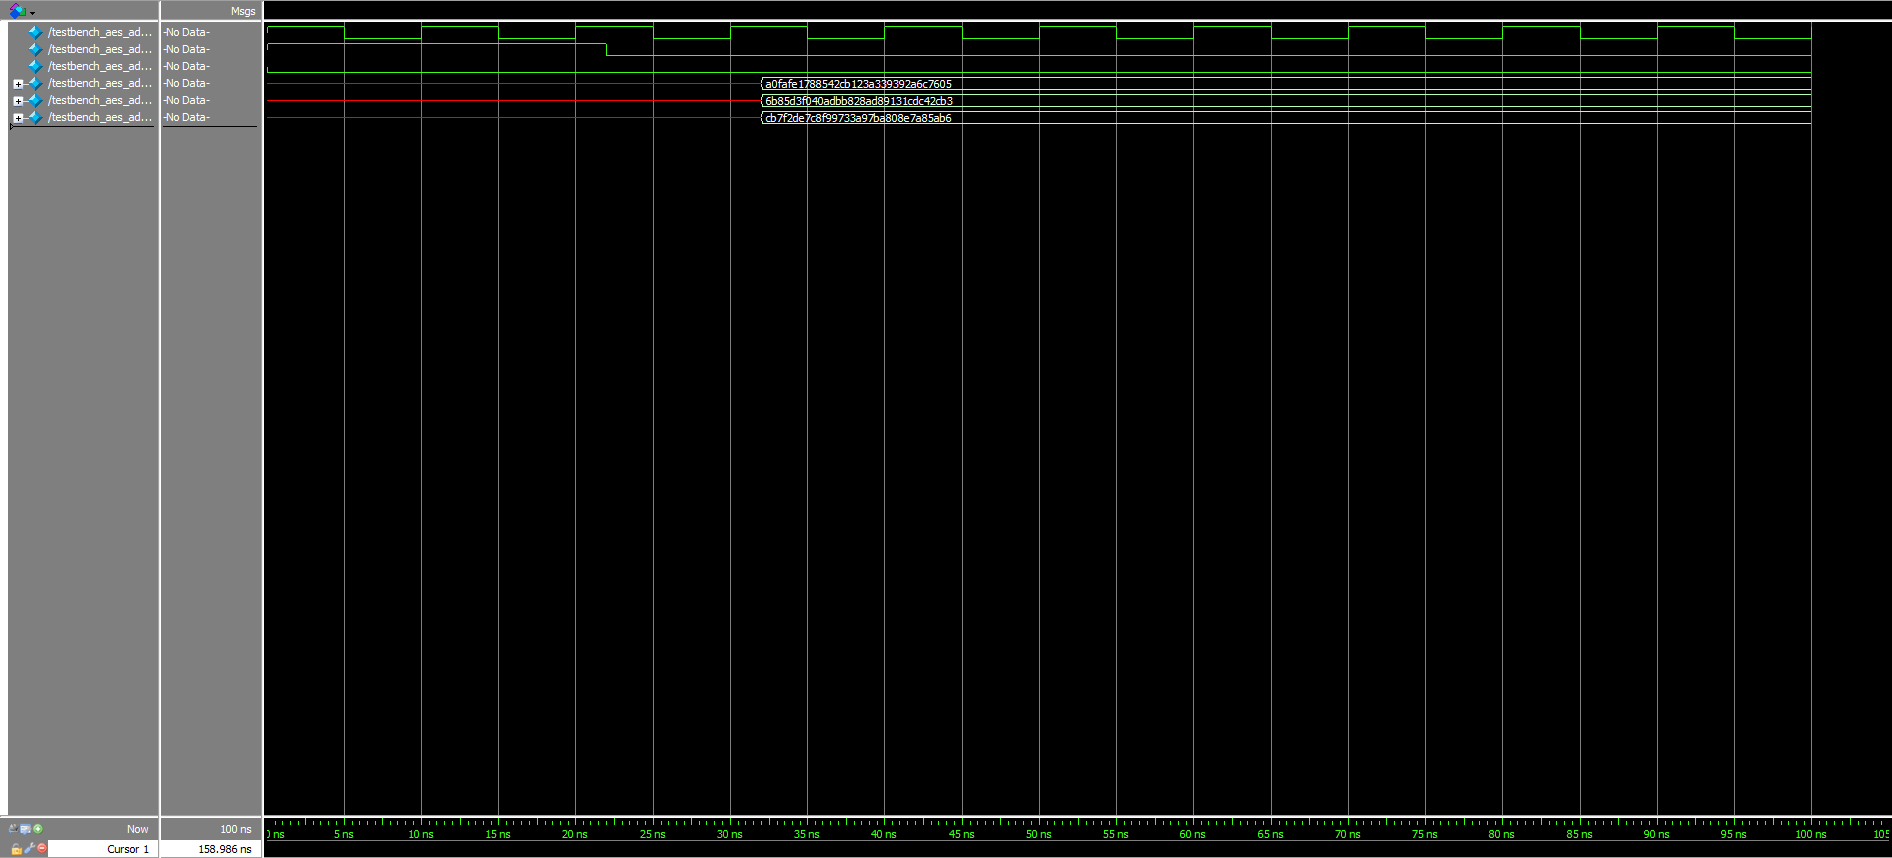The height and width of the screenshot is (858, 1892).
Task: Click the green insert cursor icon
Action: (x=38, y=829)
